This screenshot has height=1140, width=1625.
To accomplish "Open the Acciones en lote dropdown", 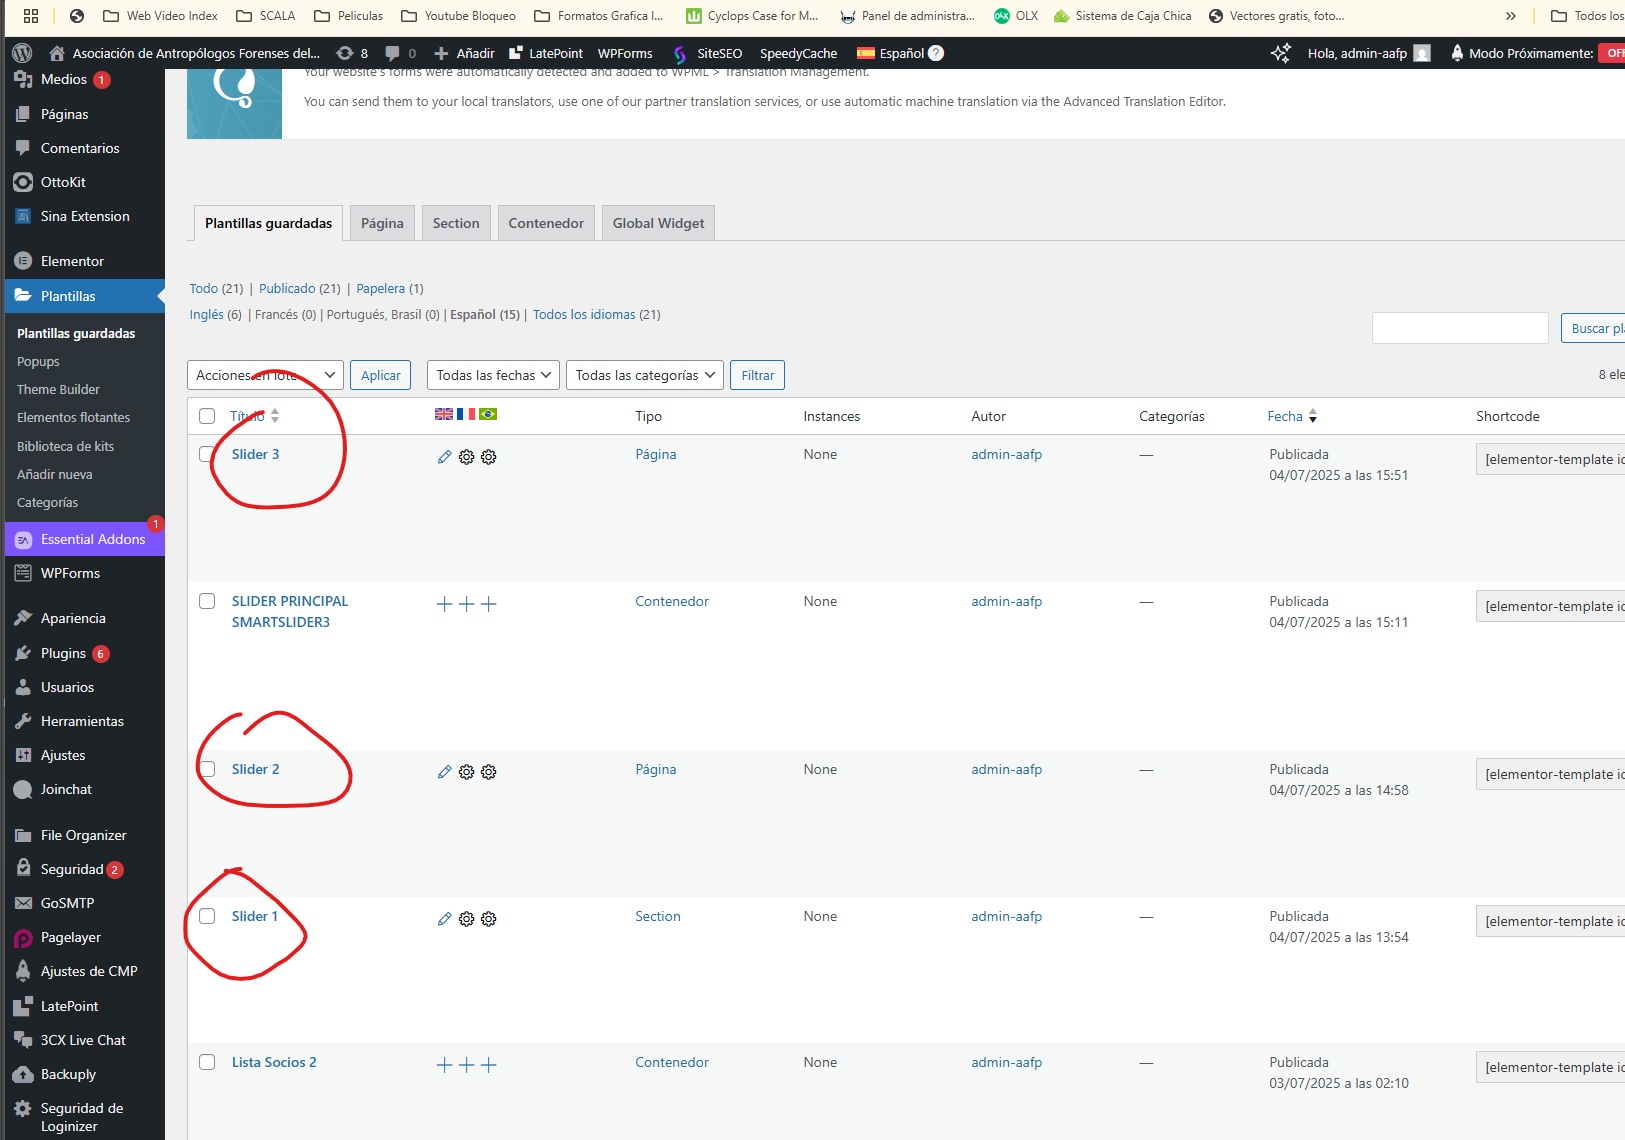I will click(265, 375).
